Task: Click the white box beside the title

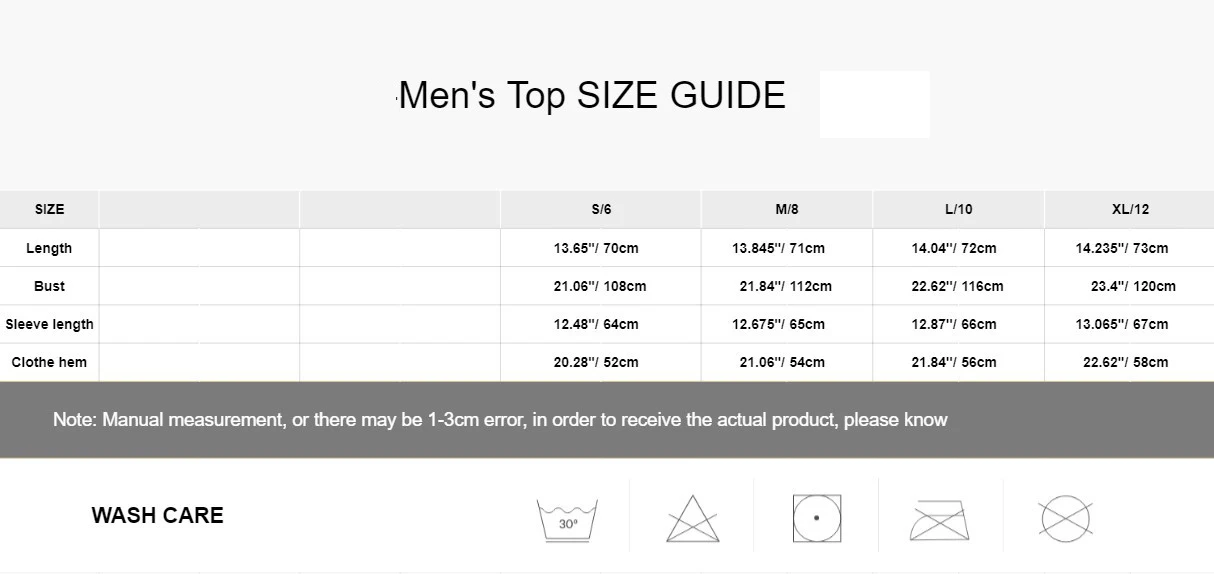Action: 874,104
